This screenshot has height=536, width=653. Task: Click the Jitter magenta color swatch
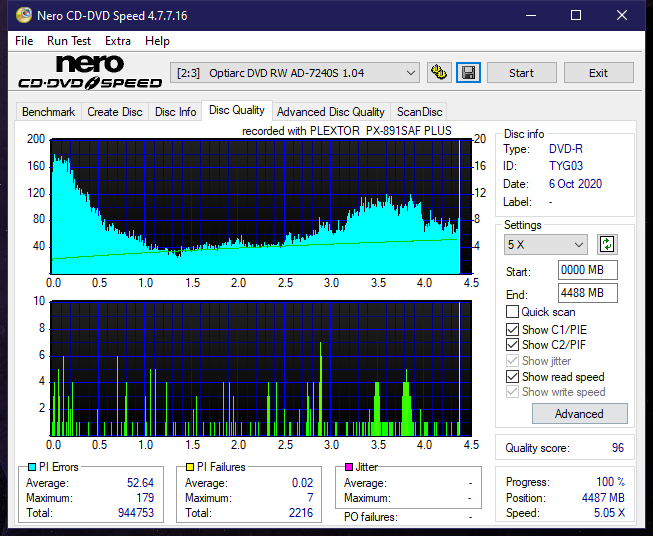[x=349, y=467]
